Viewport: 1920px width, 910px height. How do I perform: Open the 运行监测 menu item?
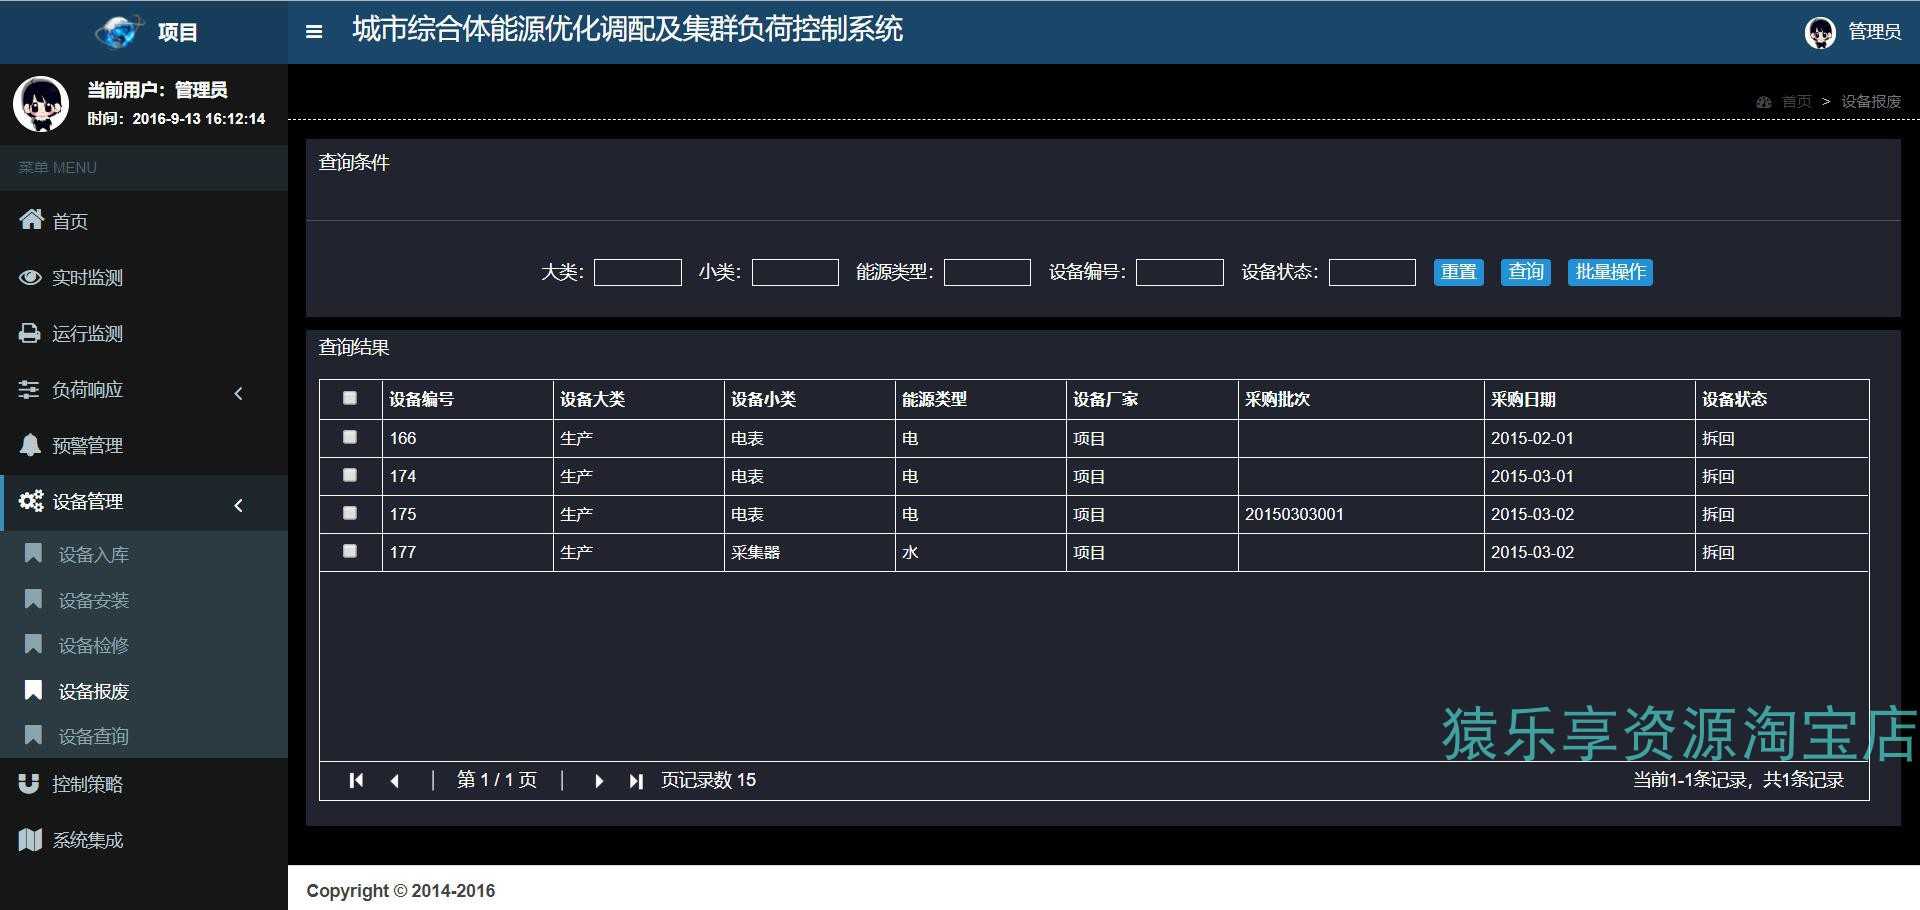pyautogui.click(x=144, y=333)
